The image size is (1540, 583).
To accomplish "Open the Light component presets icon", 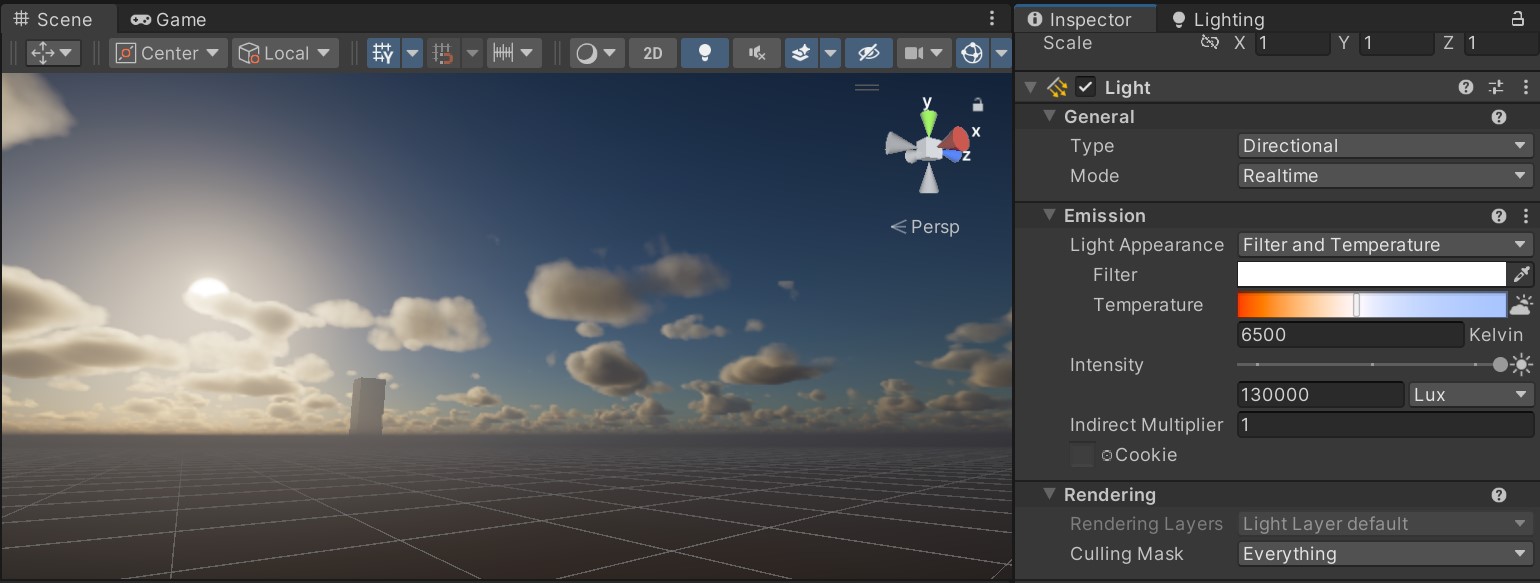I will tap(1495, 87).
